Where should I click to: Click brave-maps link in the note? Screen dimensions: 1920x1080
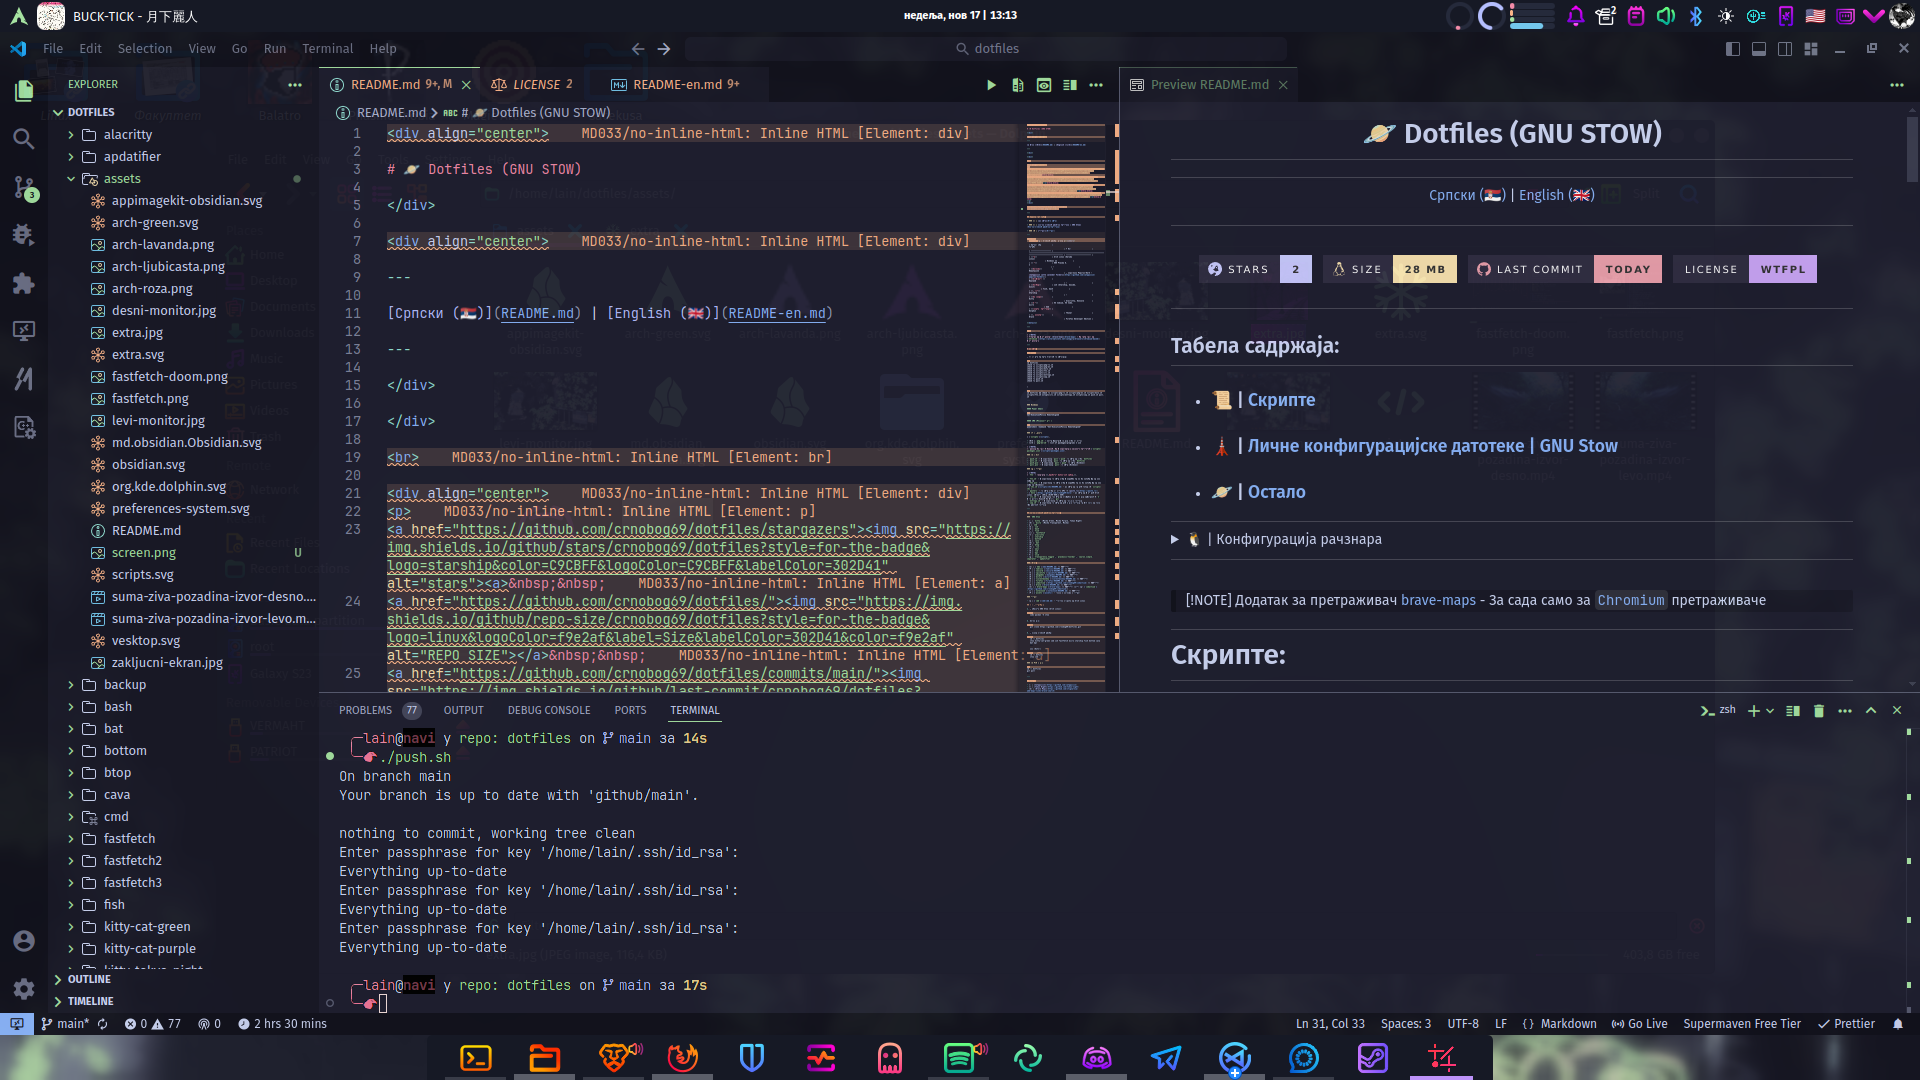click(x=1438, y=601)
